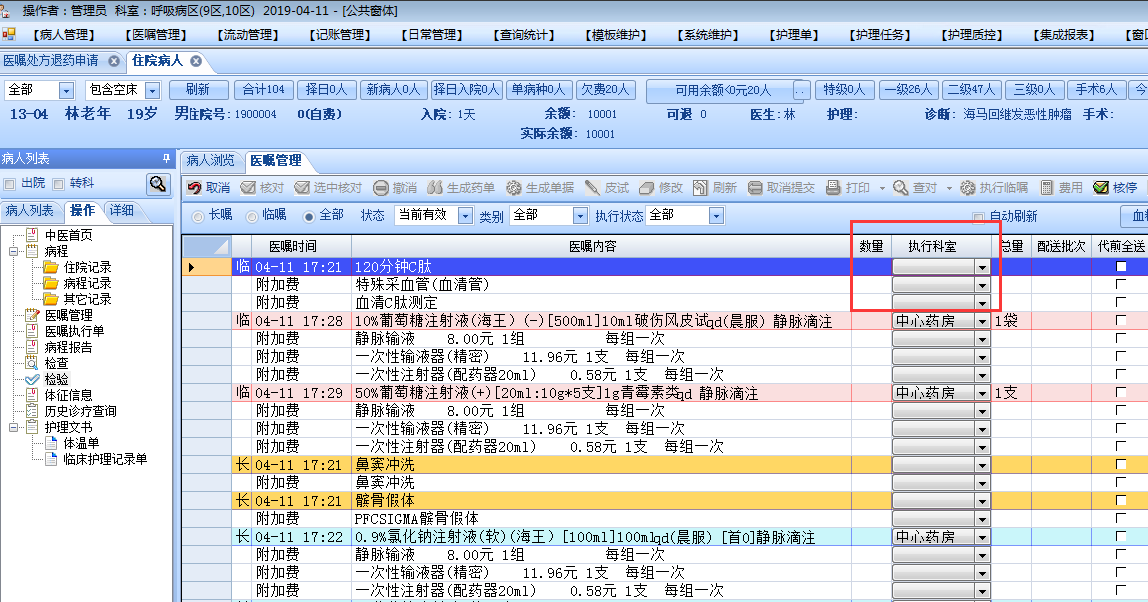
Task: Open the 包含空床 dropdown
Action: (152, 90)
